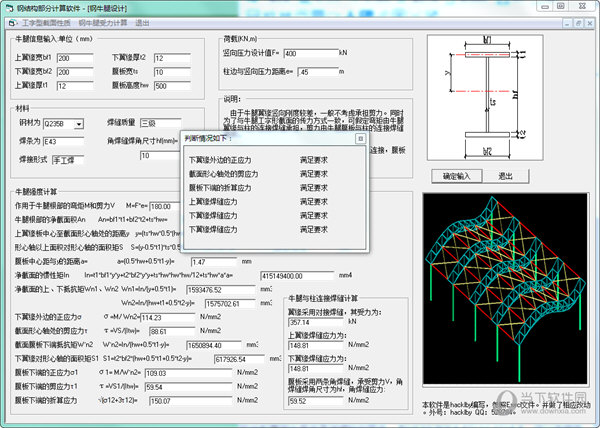Click 上翼缘焊缝应力 row in dialog
Viewport: 600px width, 428px height.
(x=259, y=202)
